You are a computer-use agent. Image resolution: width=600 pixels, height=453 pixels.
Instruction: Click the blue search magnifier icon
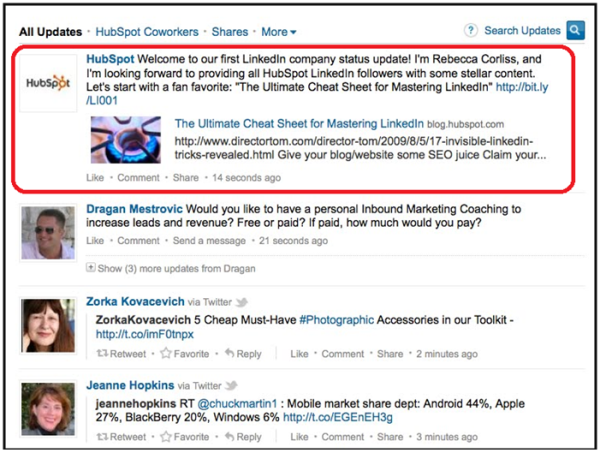pos(576,31)
